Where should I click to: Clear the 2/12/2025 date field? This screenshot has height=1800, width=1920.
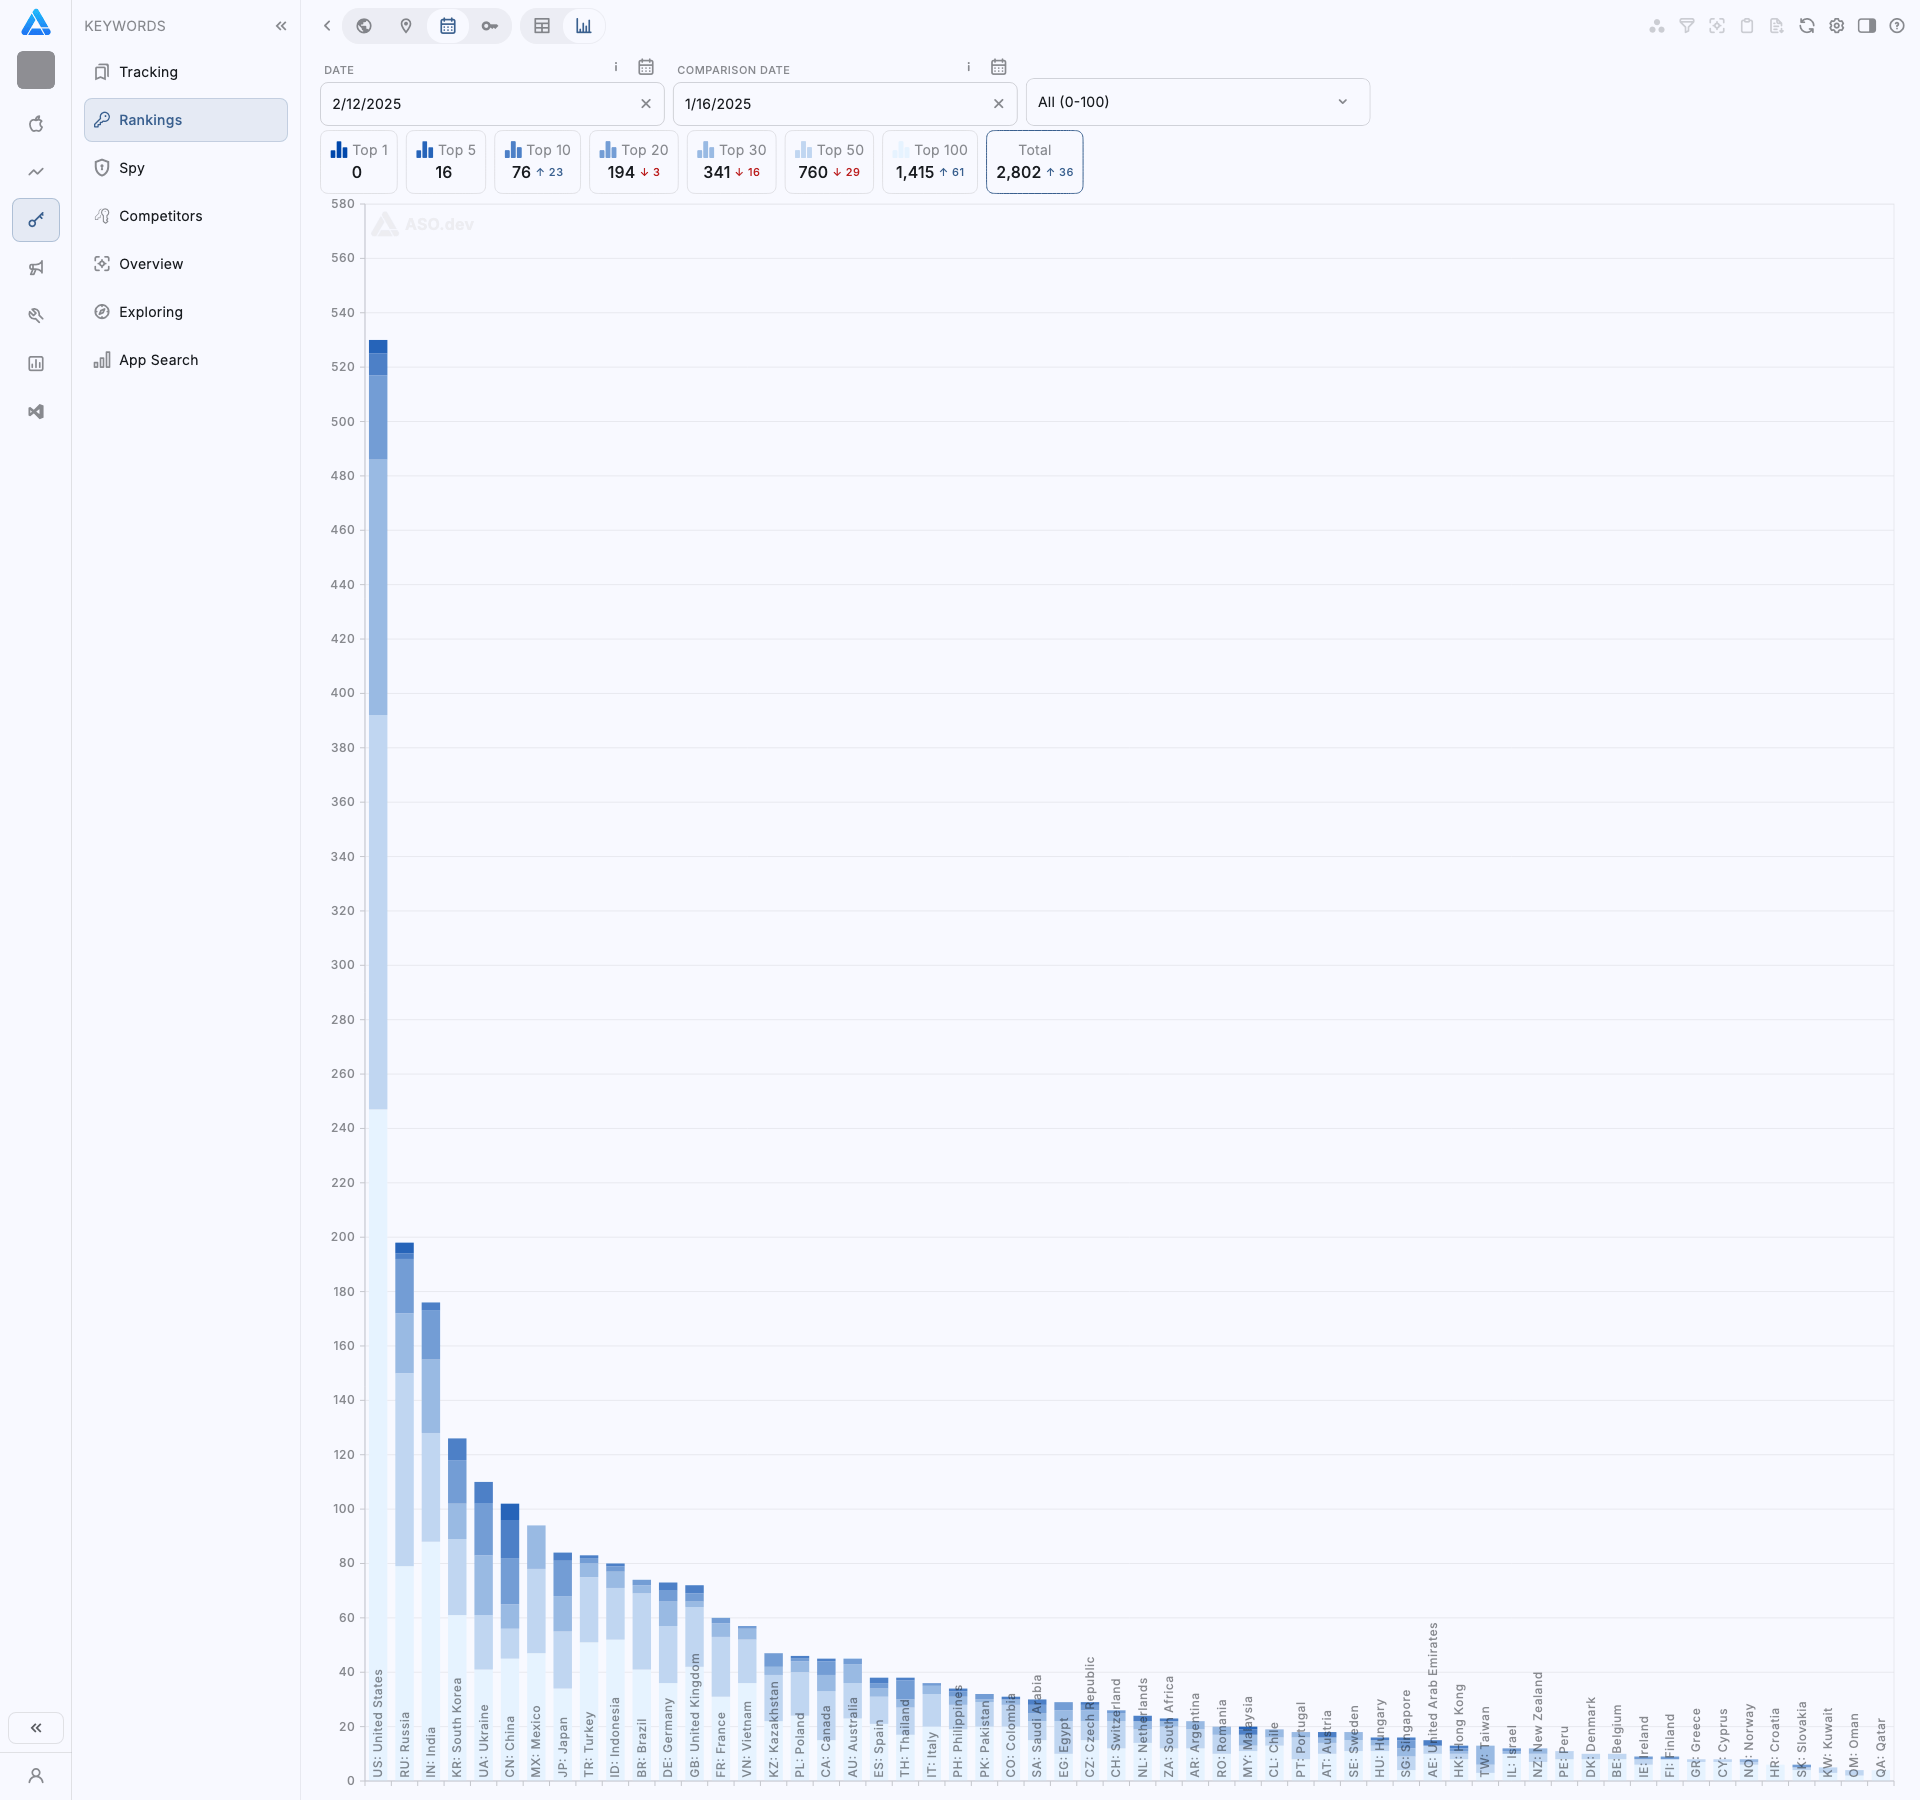click(646, 104)
